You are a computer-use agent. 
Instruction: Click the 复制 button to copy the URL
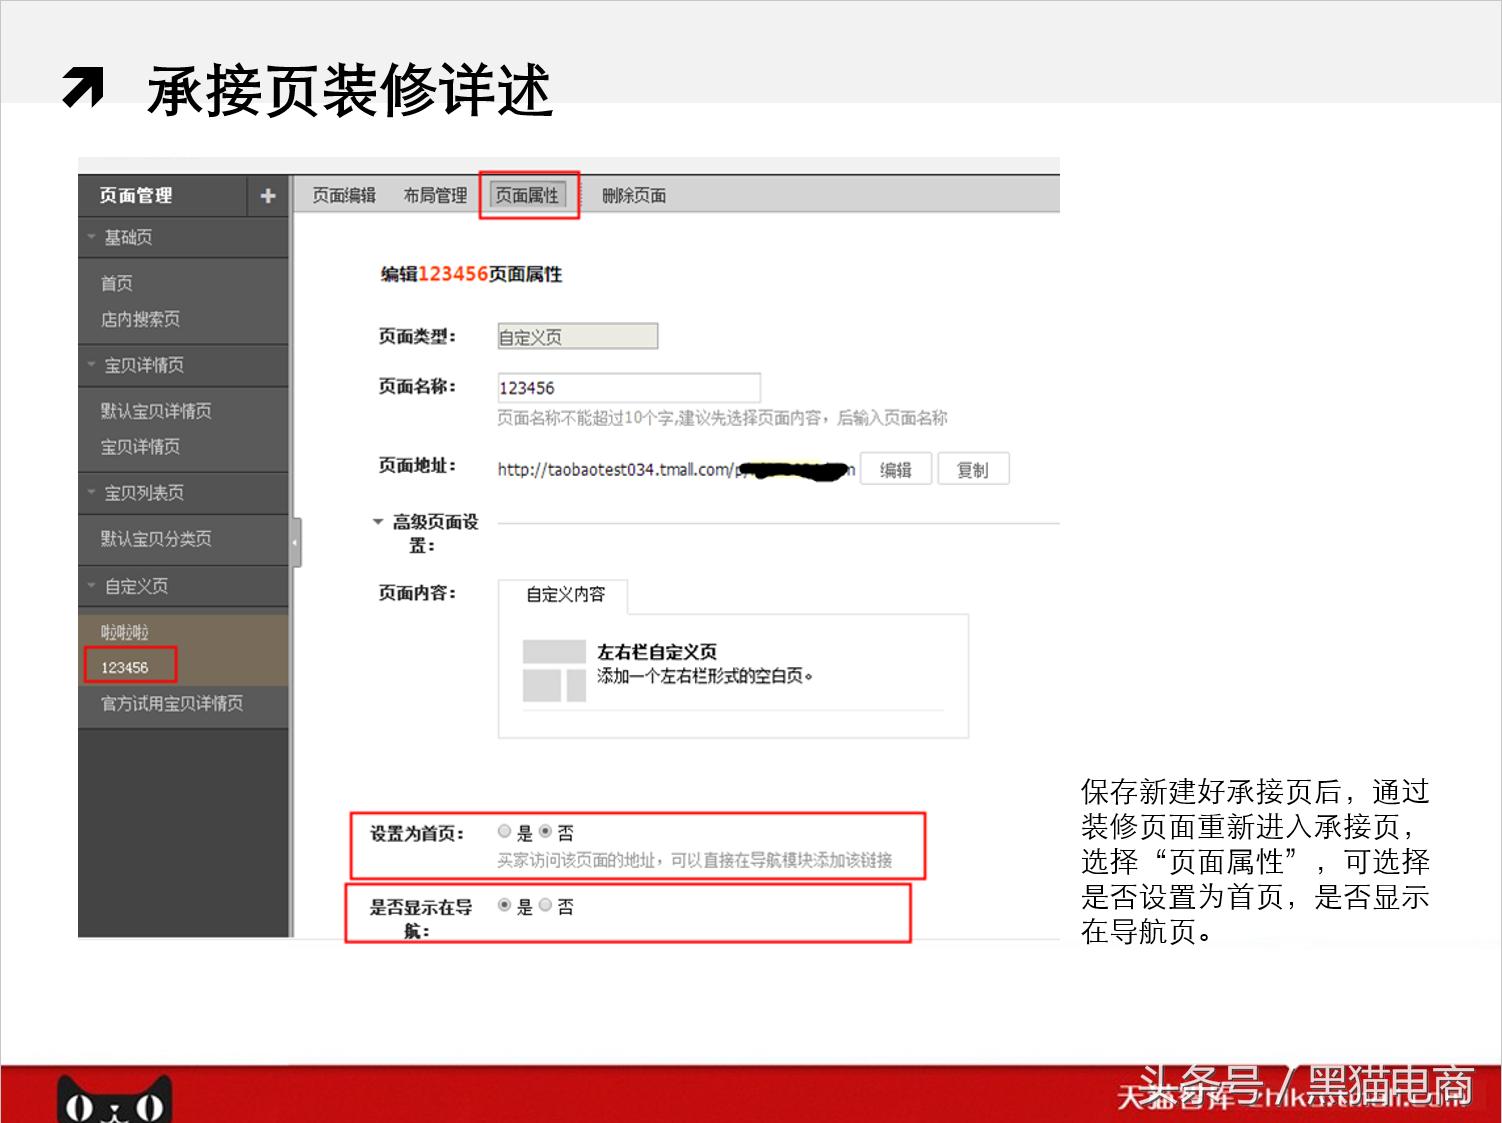pos(972,468)
